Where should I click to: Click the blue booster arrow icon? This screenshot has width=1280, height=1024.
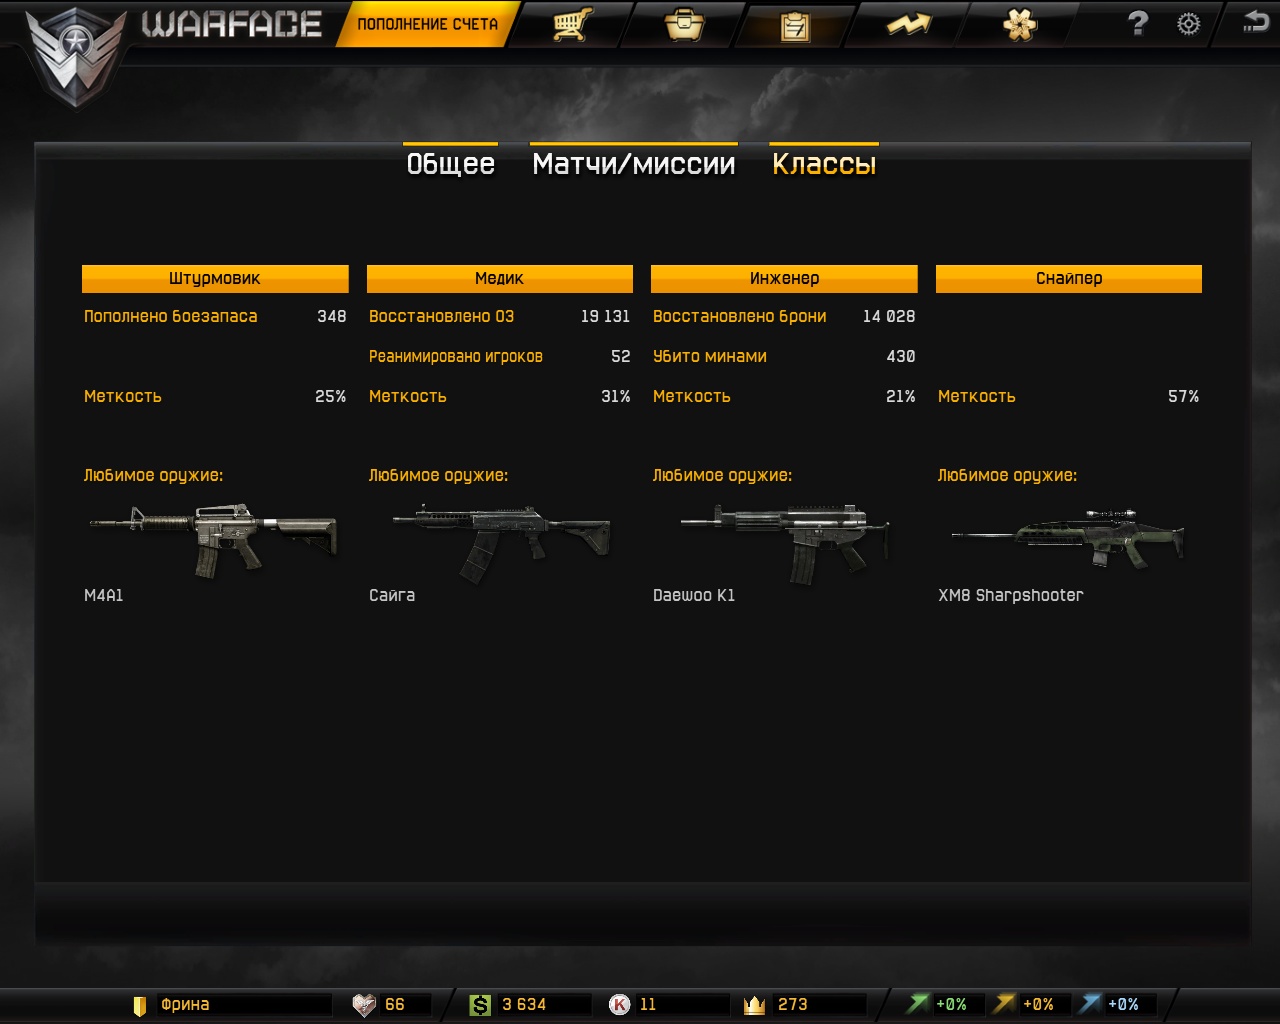1090,1004
